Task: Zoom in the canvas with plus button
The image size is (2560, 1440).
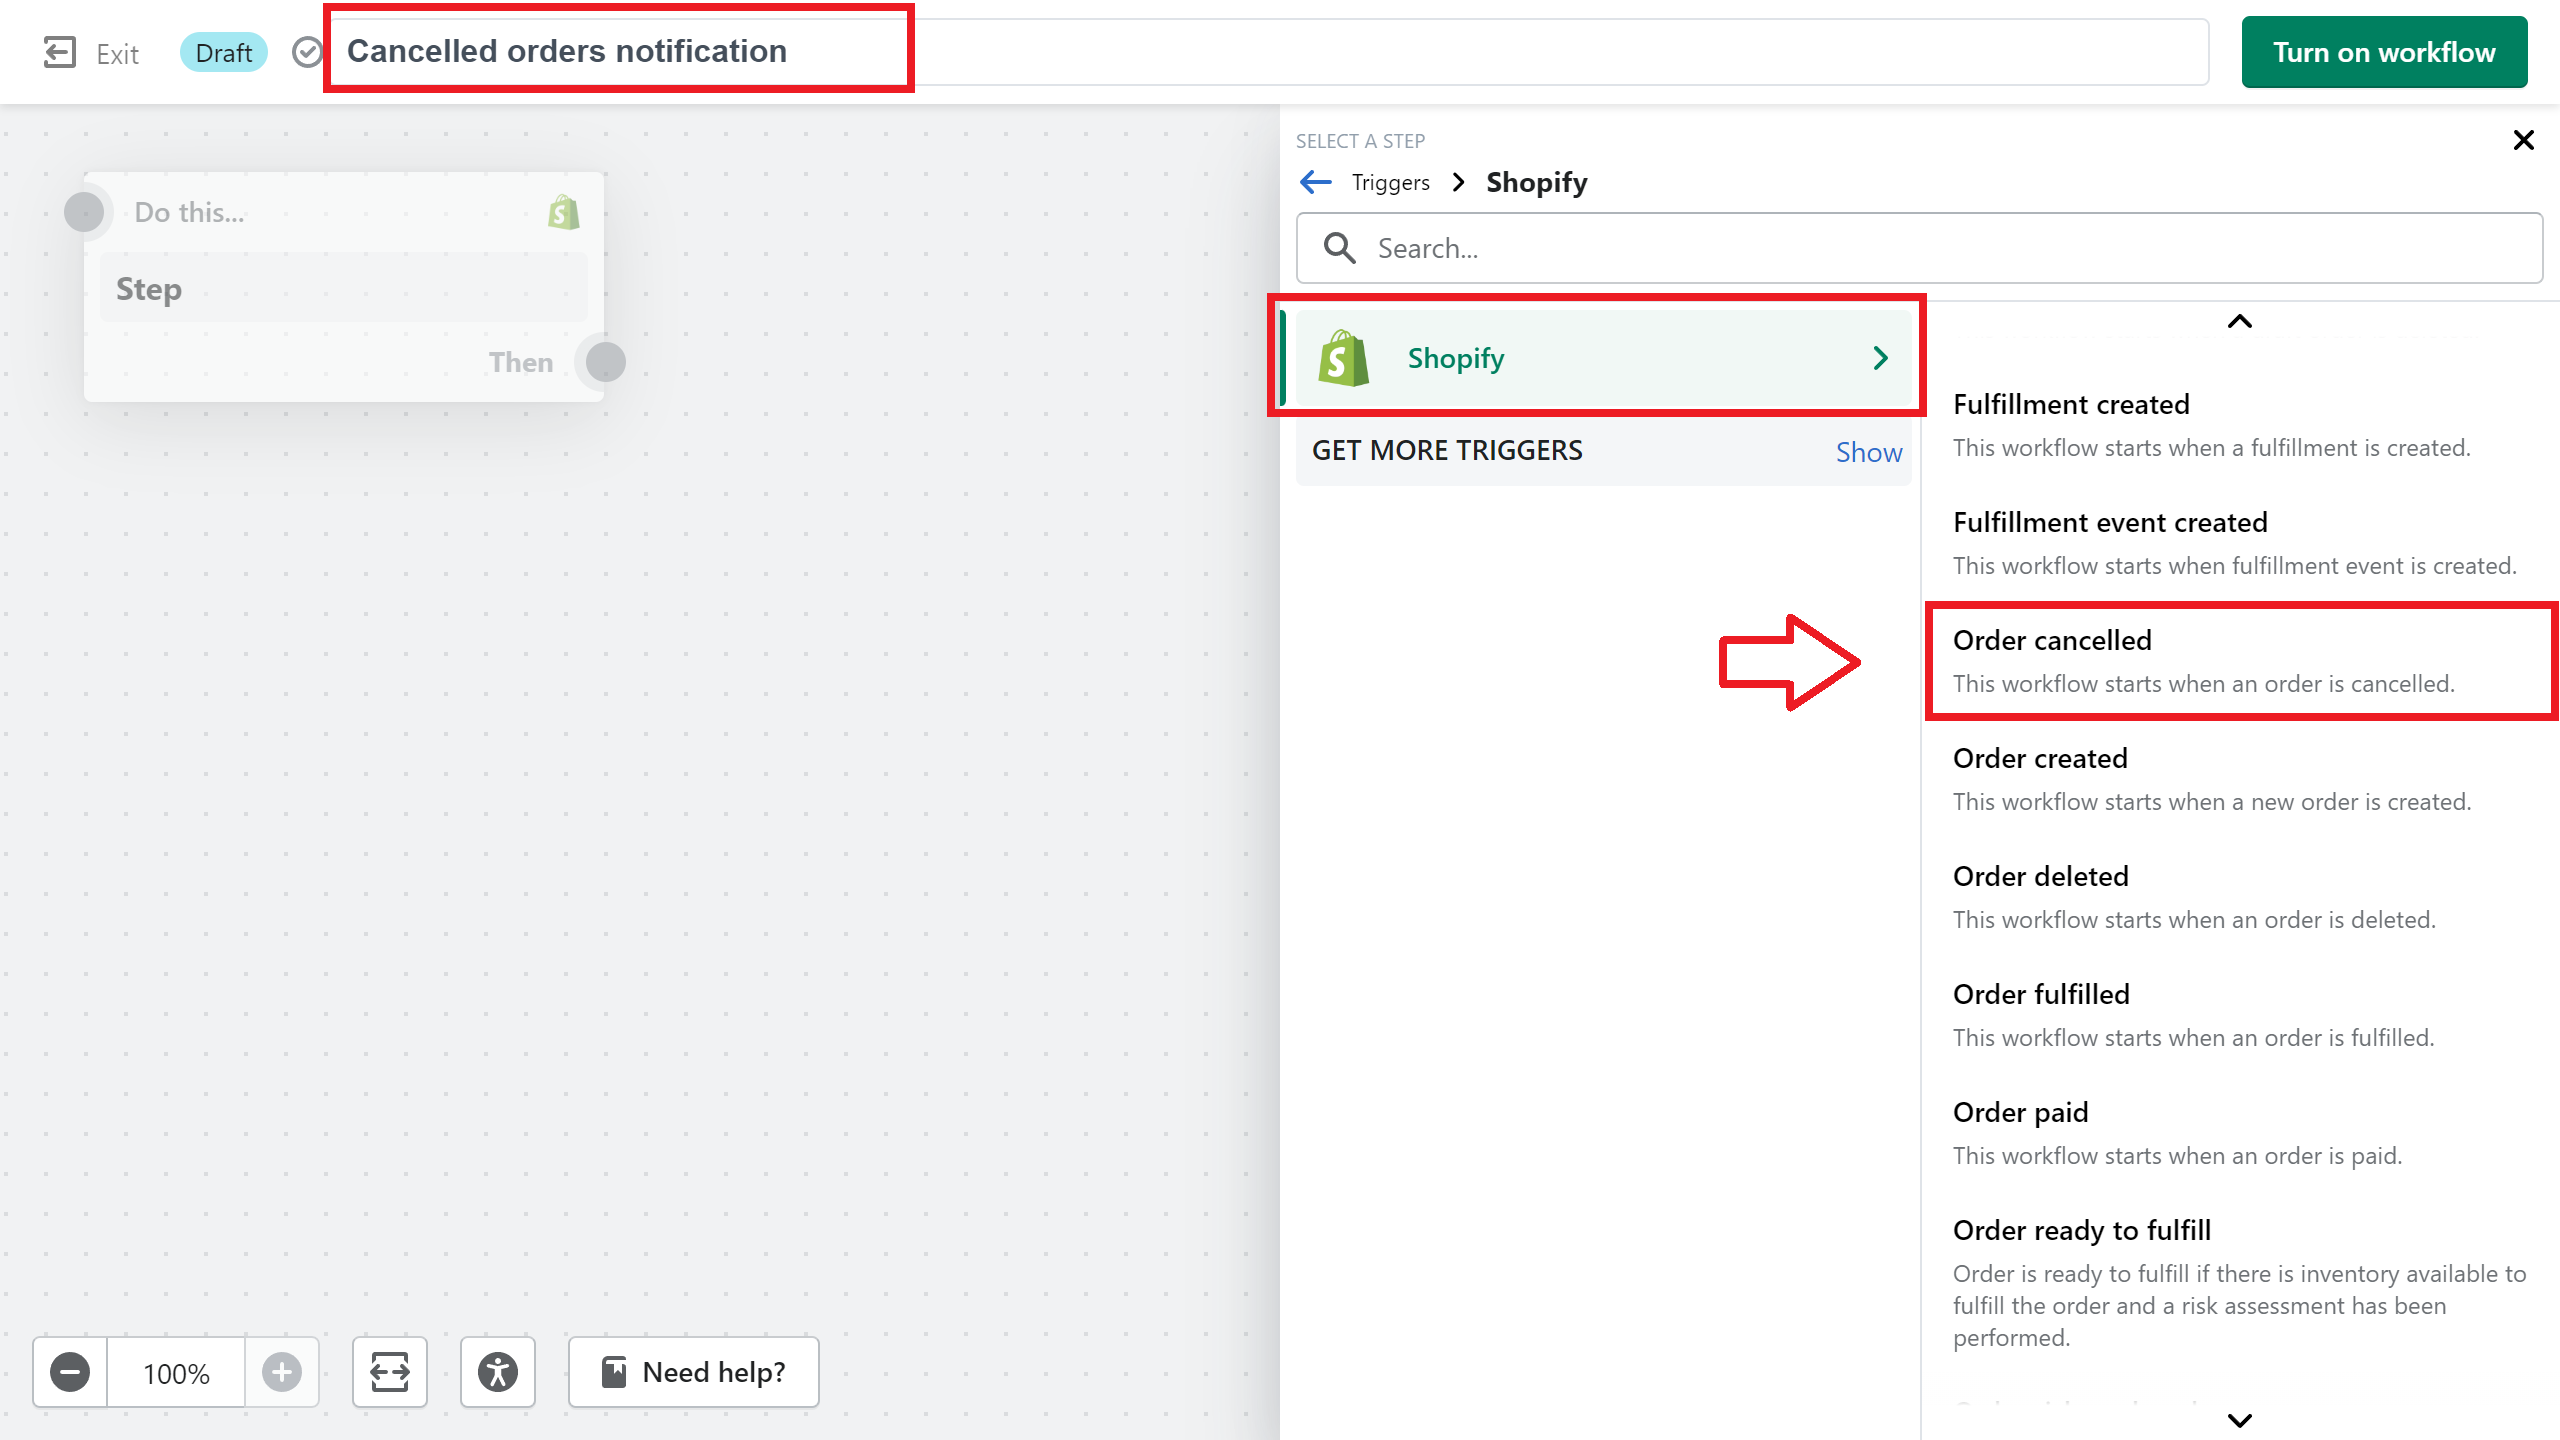Action: pos(282,1372)
